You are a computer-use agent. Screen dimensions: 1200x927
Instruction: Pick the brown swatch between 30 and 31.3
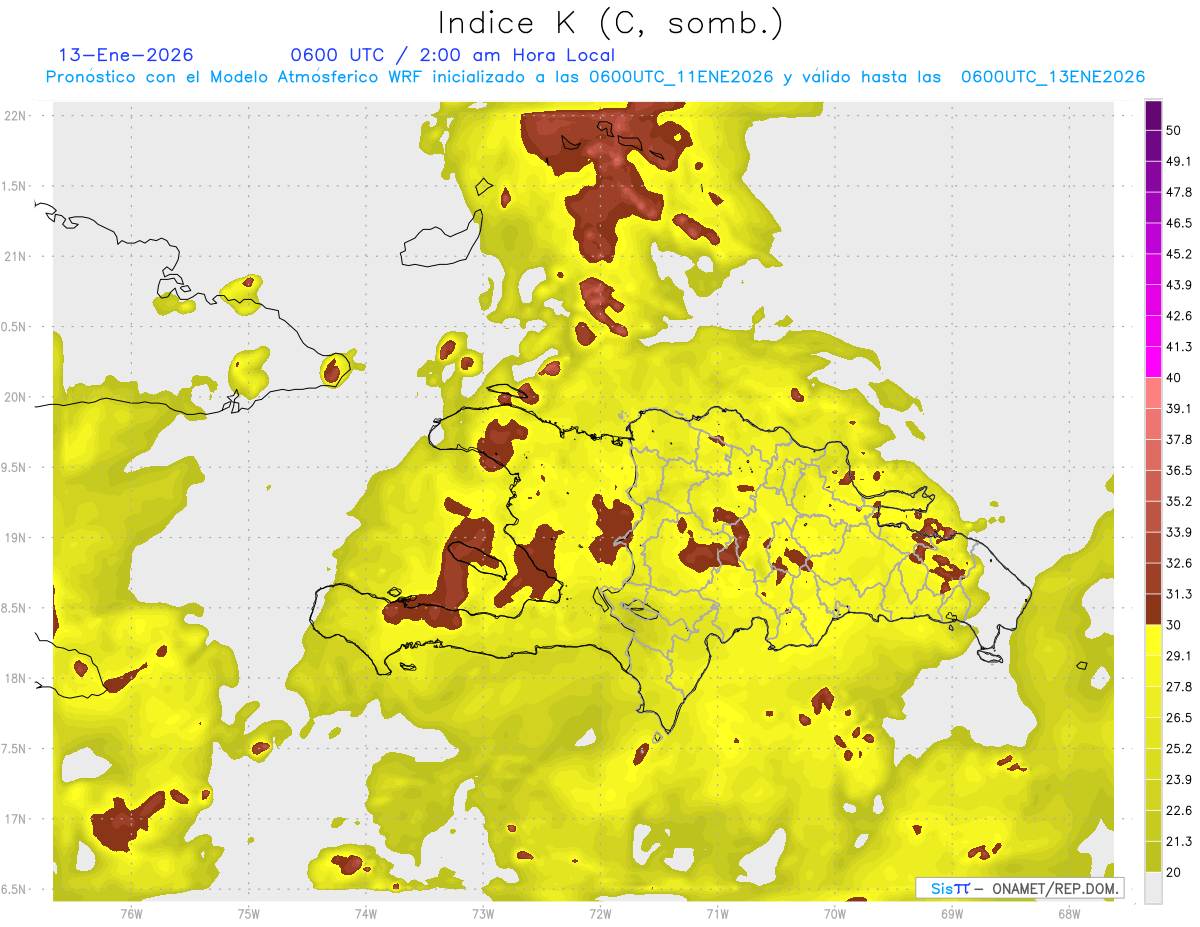click(x=1153, y=609)
